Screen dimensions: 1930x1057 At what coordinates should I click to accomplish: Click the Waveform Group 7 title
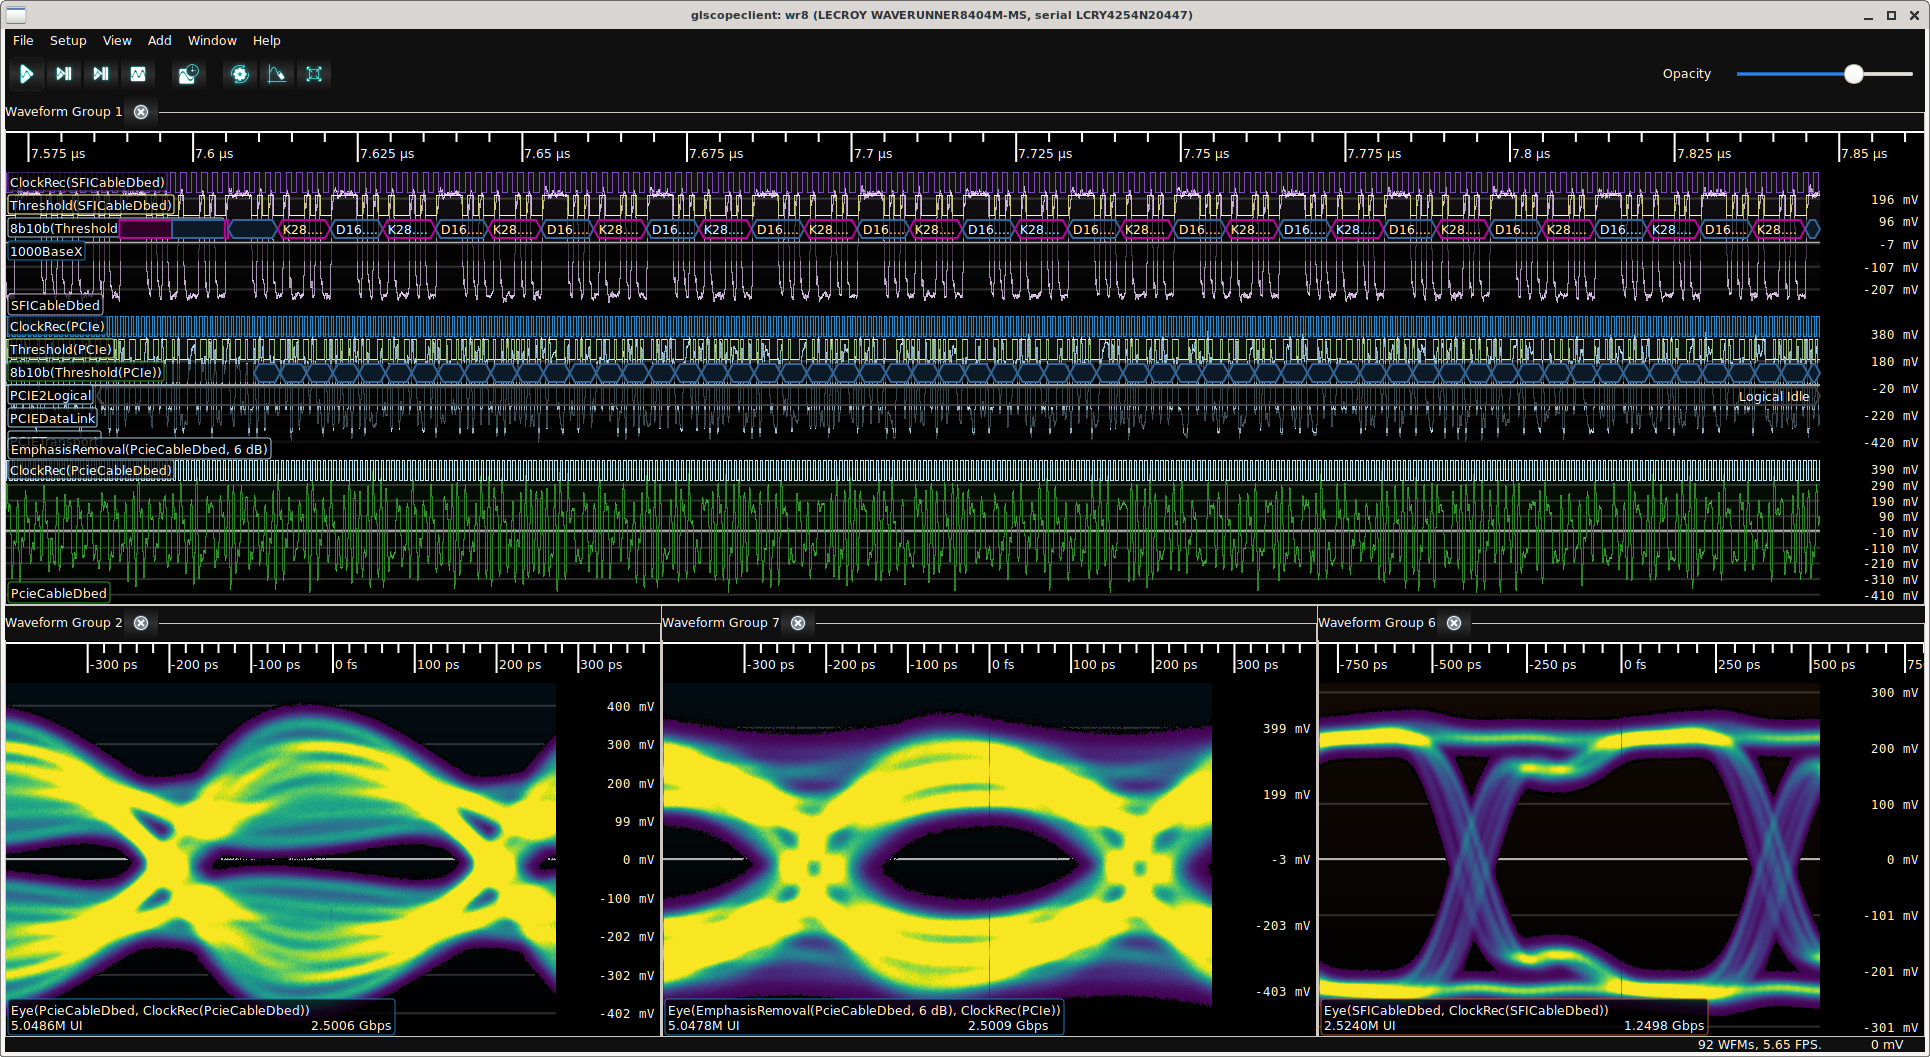[721, 623]
